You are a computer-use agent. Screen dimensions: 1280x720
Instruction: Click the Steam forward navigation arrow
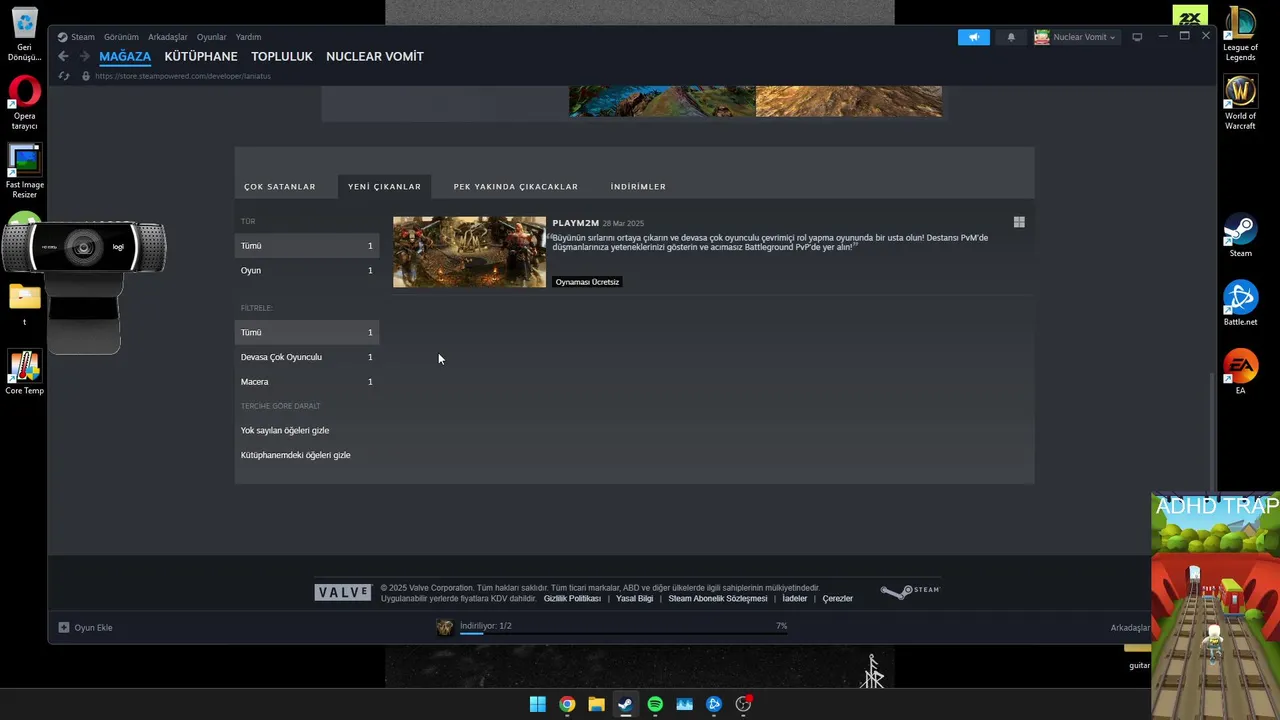pyautogui.click(x=85, y=57)
